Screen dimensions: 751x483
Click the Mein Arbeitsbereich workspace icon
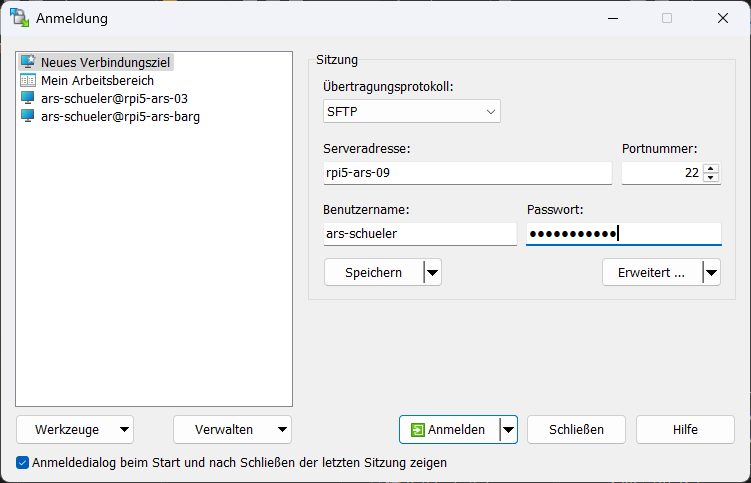[28, 80]
